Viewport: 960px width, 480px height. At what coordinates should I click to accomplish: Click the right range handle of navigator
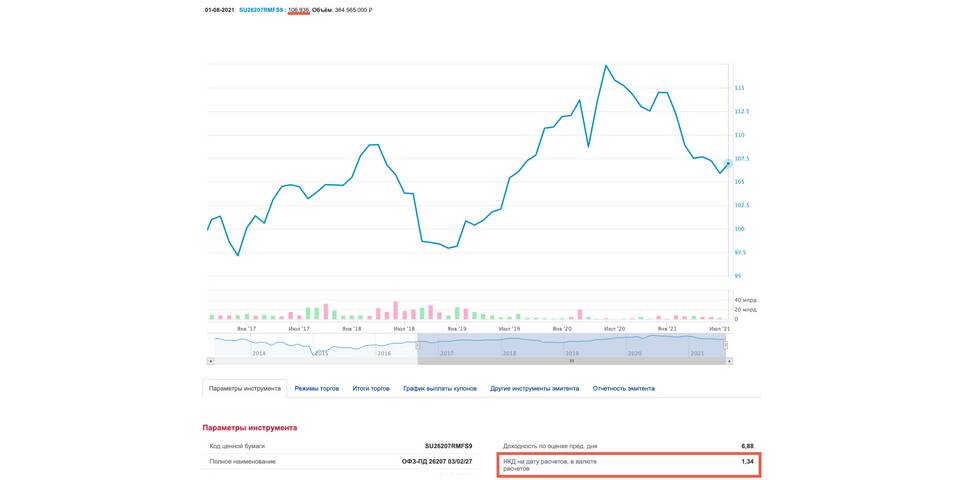point(725,345)
